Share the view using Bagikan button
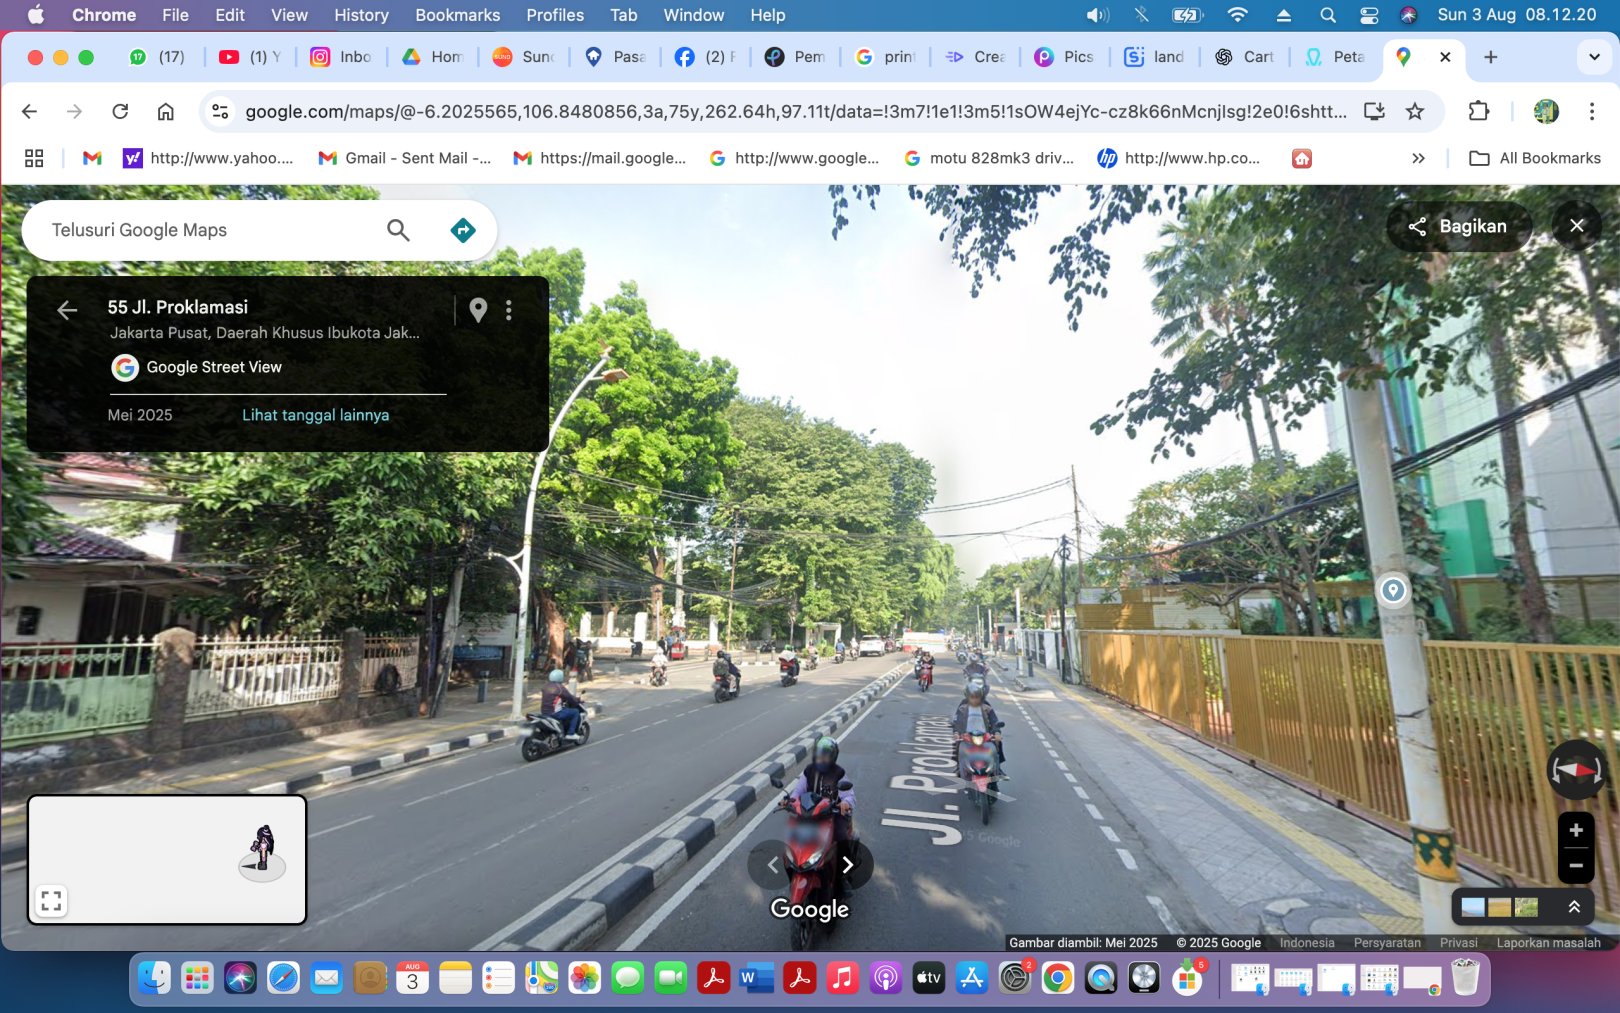The width and height of the screenshot is (1620, 1013). point(1458,226)
